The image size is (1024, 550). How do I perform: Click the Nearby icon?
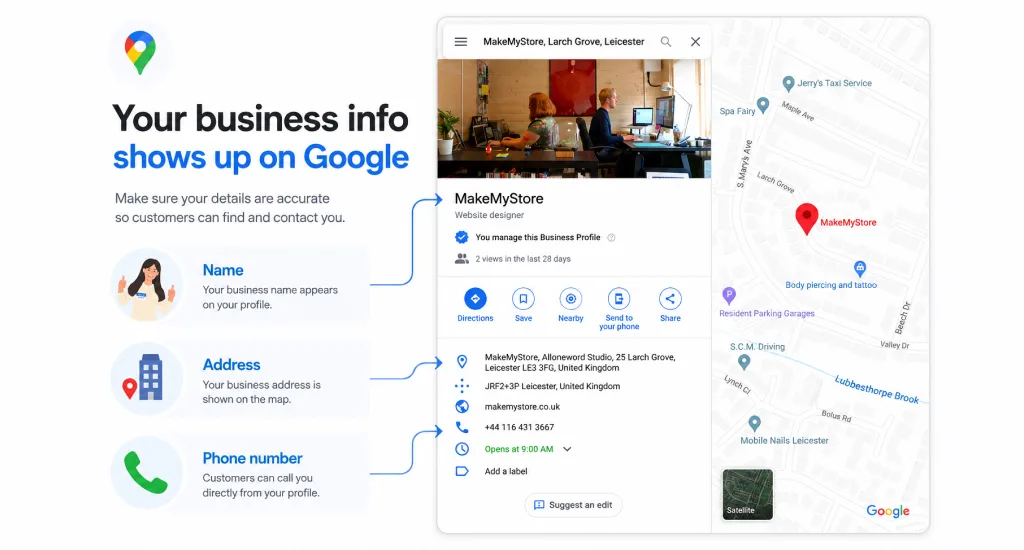pos(571,299)
